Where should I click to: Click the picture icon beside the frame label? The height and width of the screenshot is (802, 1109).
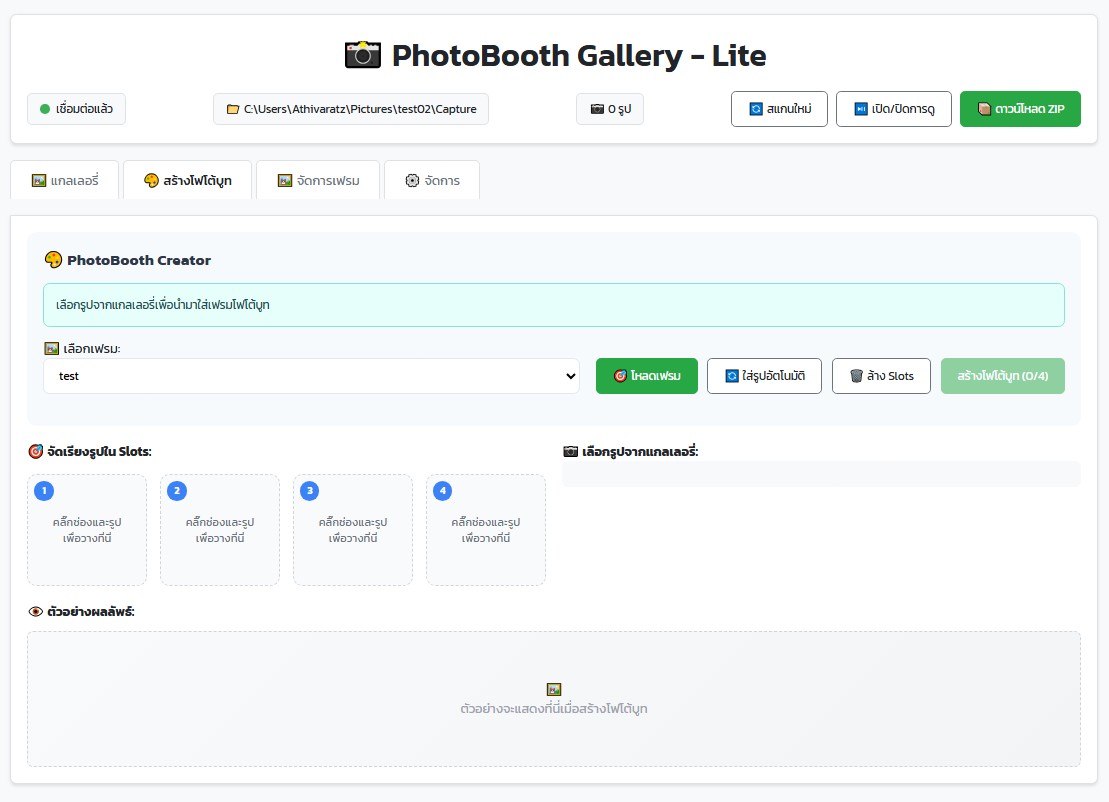[52, 349]
